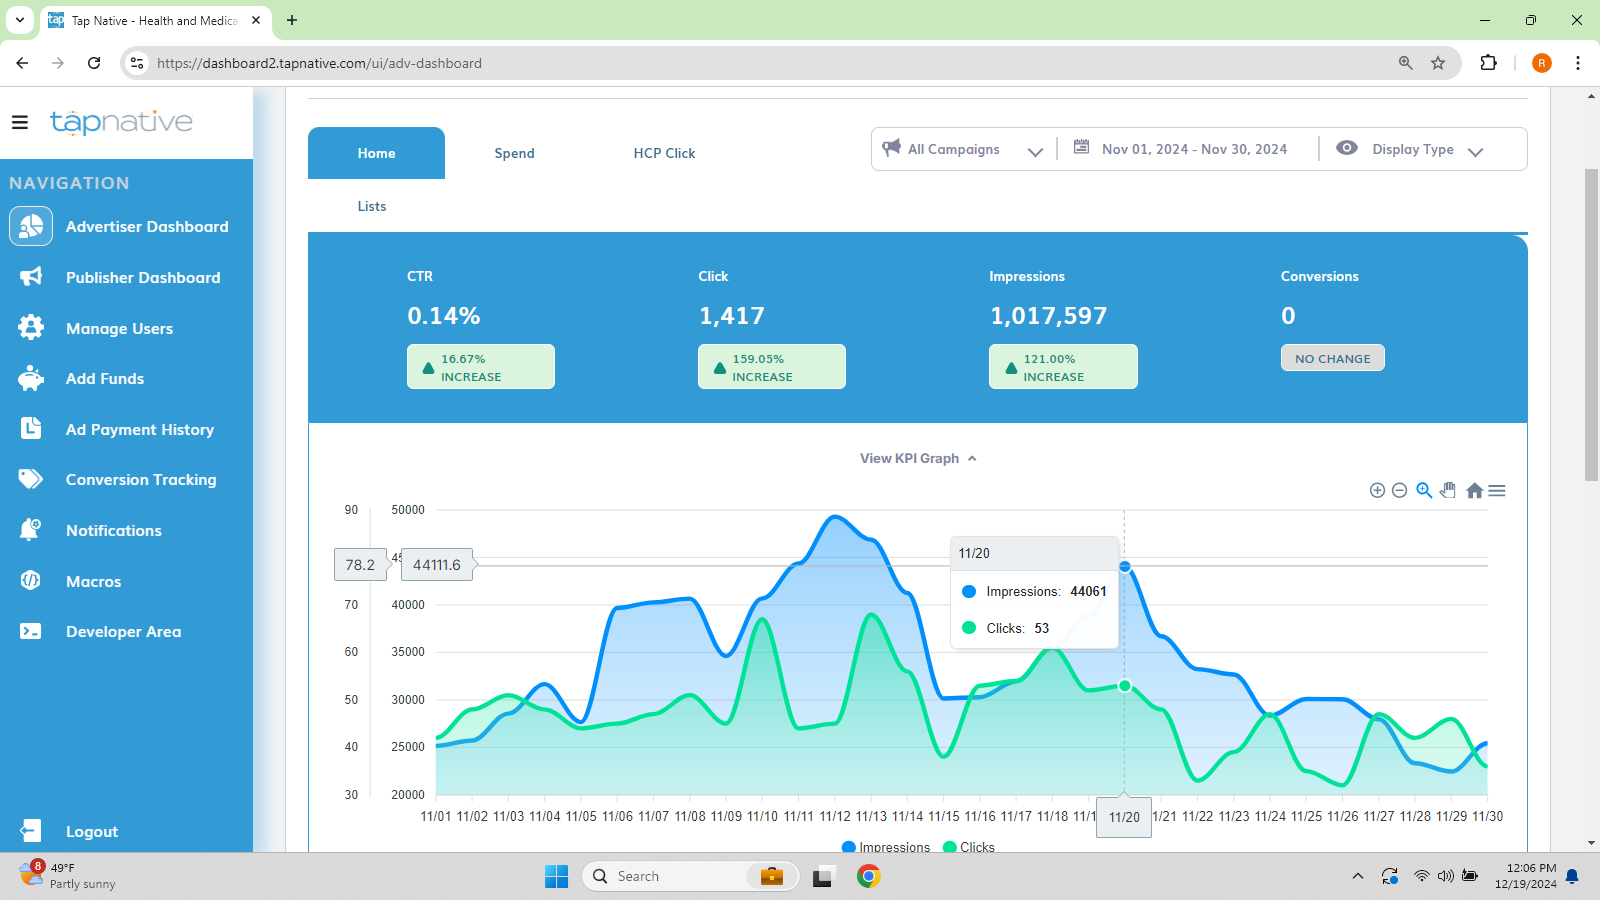Open the Manage Users page

click(119, 329)
